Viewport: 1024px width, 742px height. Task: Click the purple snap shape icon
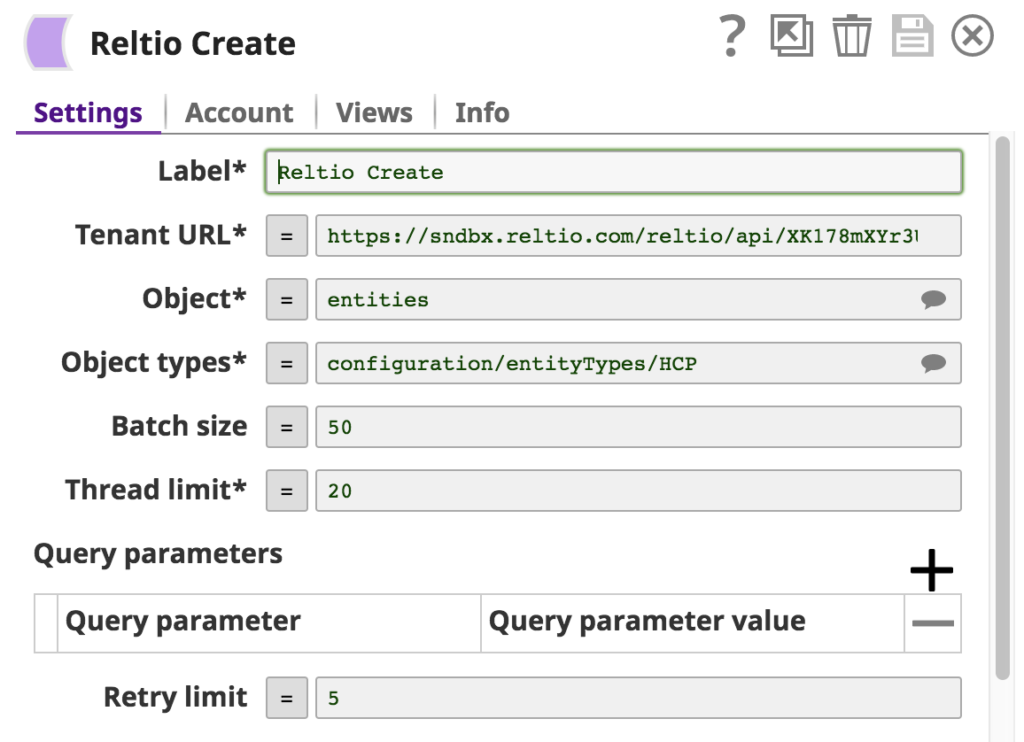coord(48,43)
